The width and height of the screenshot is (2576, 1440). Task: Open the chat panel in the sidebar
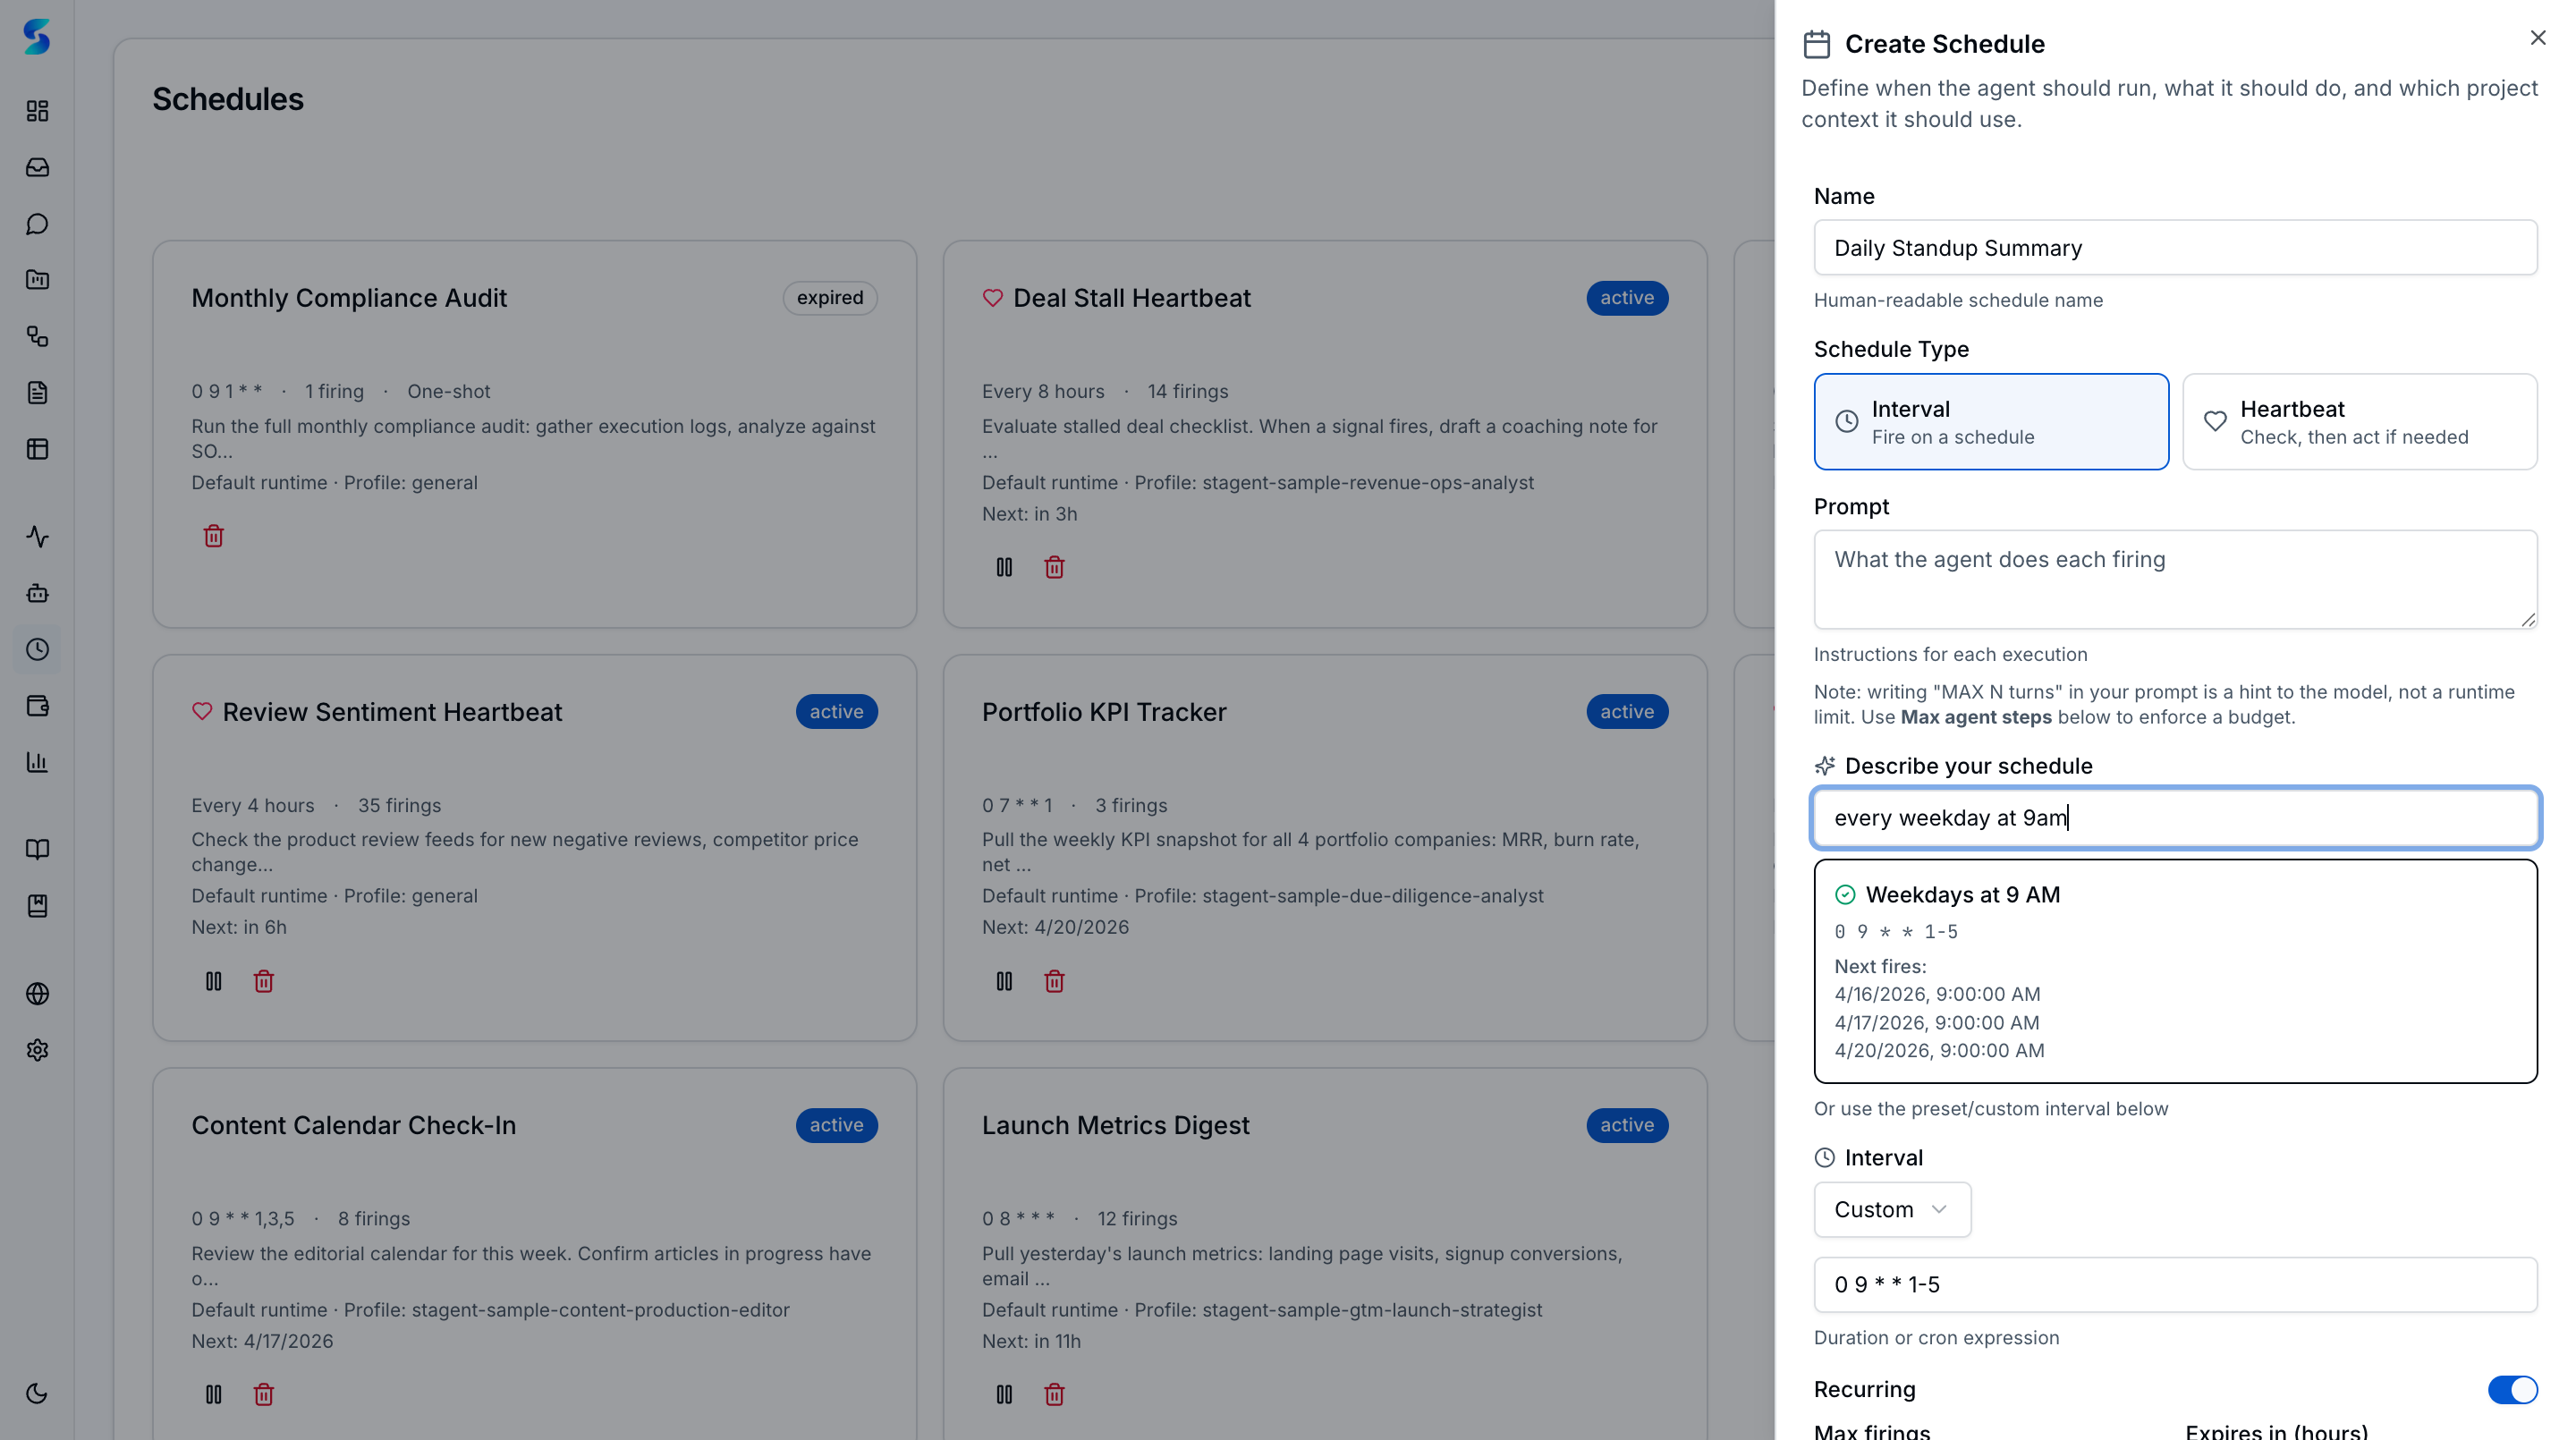[37, 224]
